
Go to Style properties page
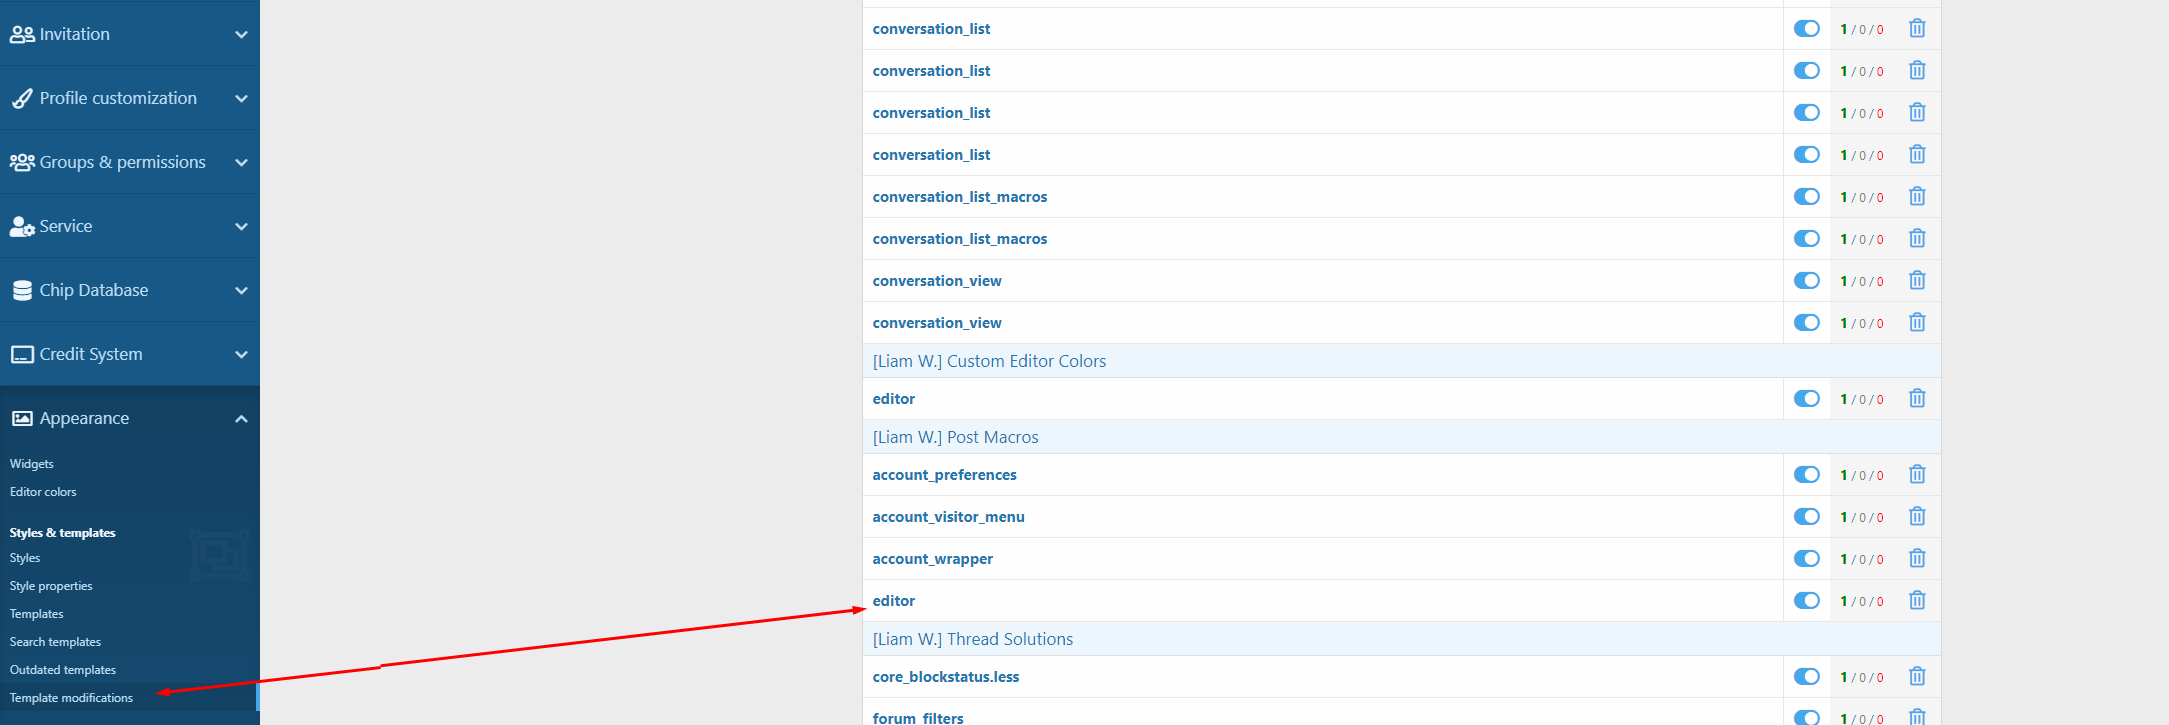click(x=51, y=586)
